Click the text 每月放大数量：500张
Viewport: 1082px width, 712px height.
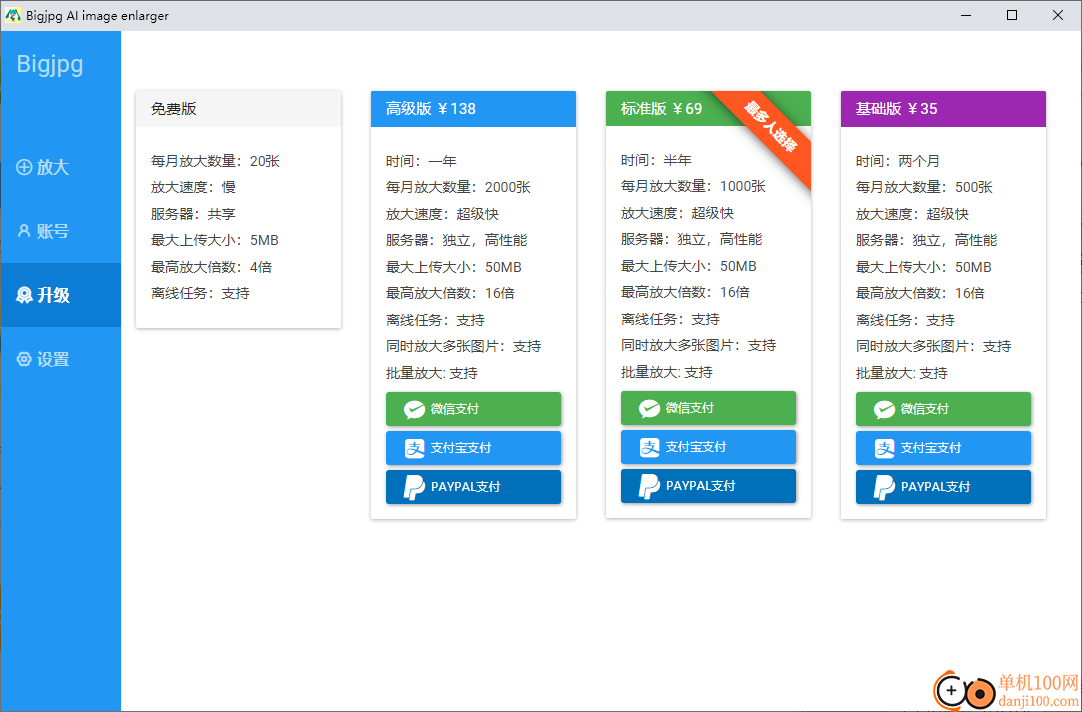tap(925, 188)
